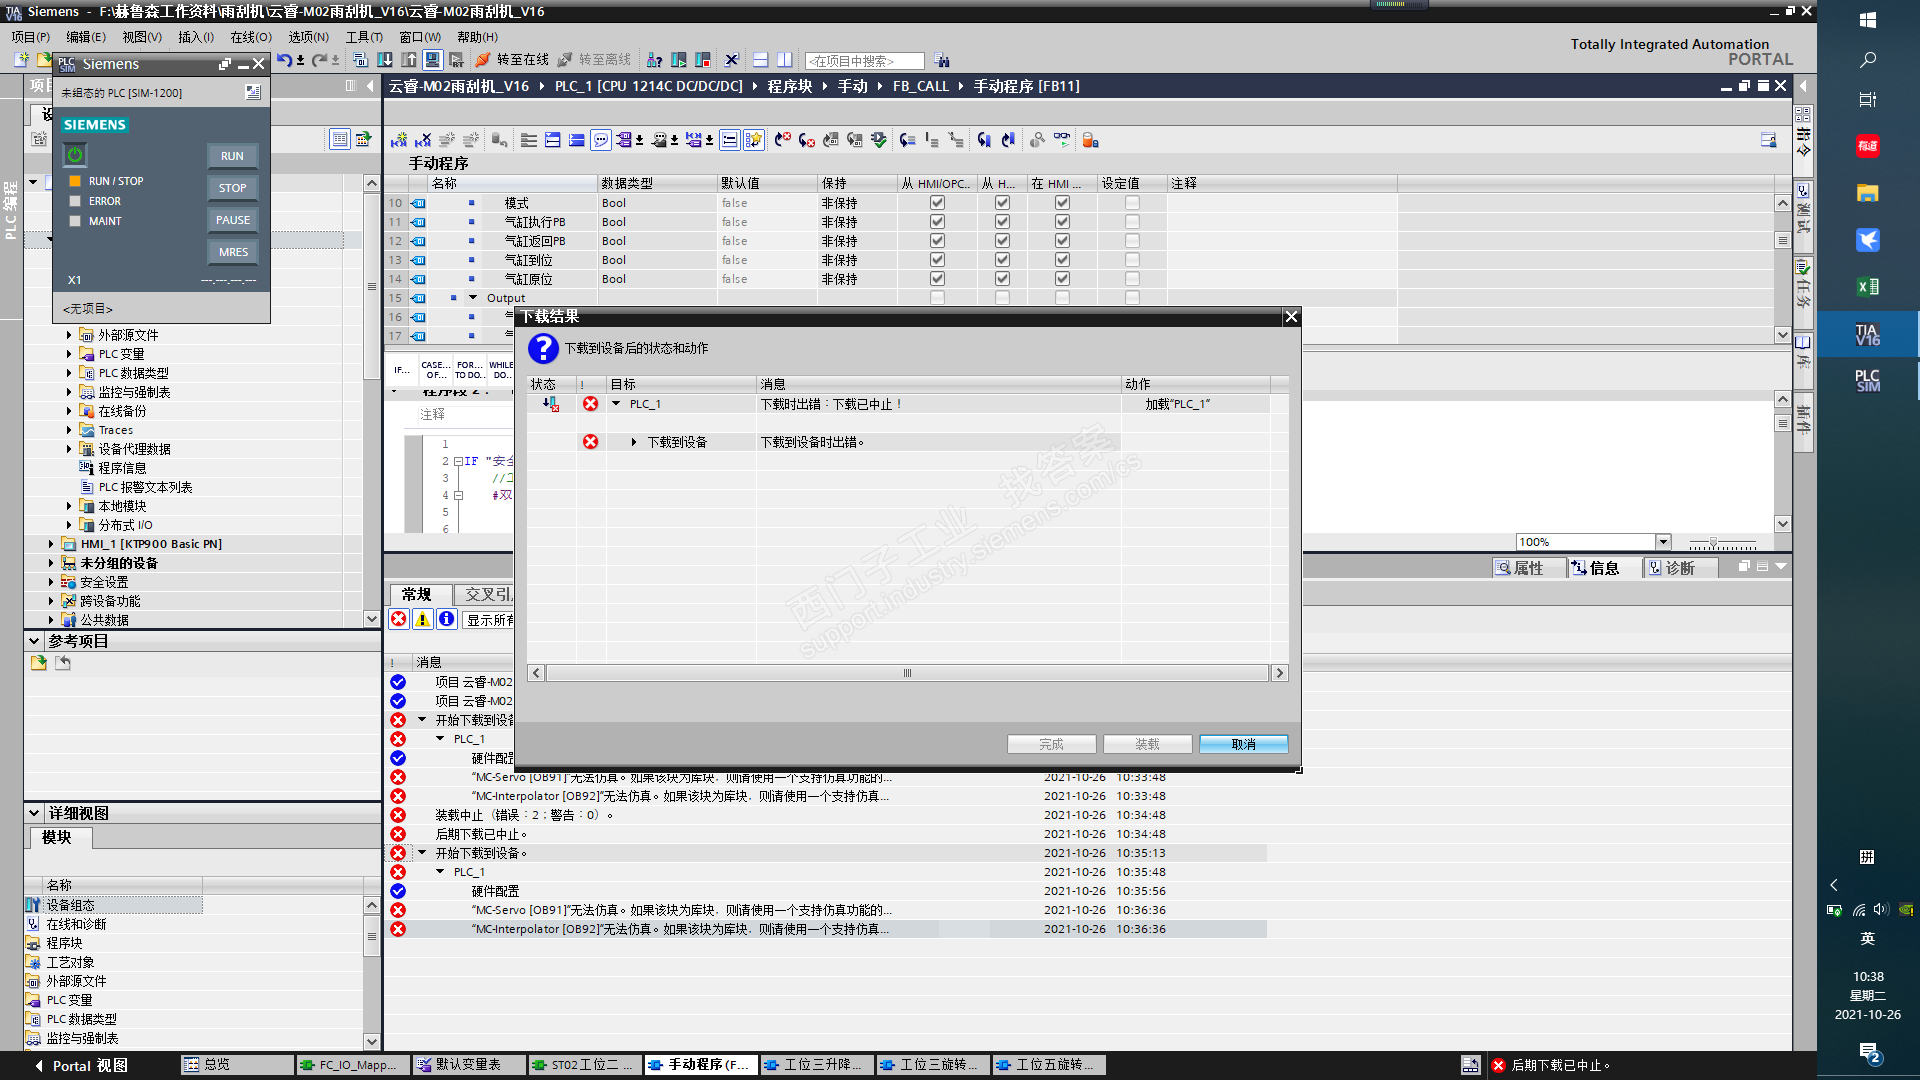Click the start simulation toolbar icon
Viewport: 1920px width, 1080px height.
(x=432, y=60)
